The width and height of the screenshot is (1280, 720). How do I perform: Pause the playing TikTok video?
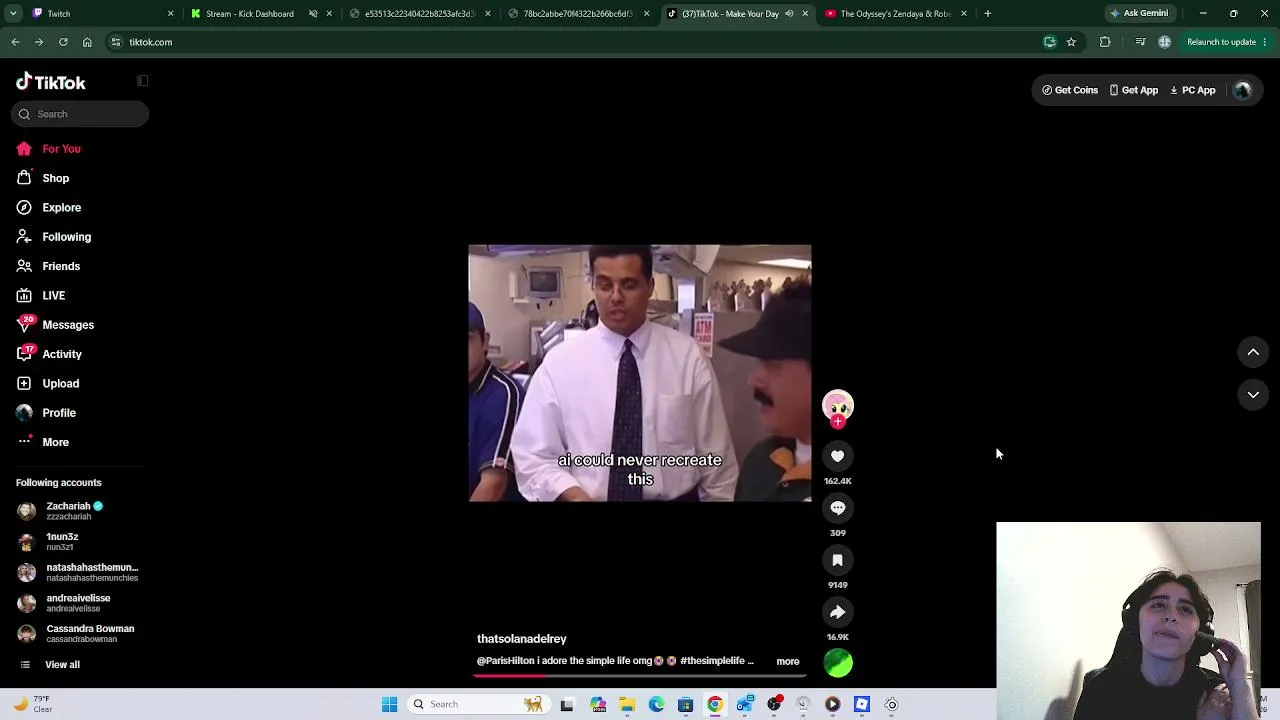coord(640,373)
